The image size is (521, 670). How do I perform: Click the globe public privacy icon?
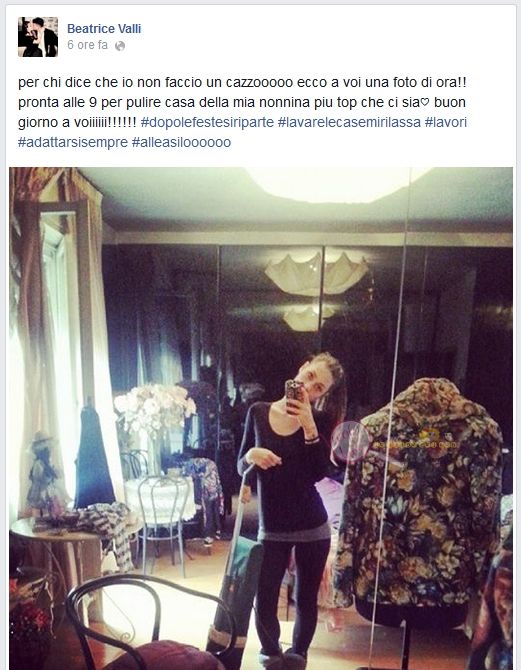(120, 46)
